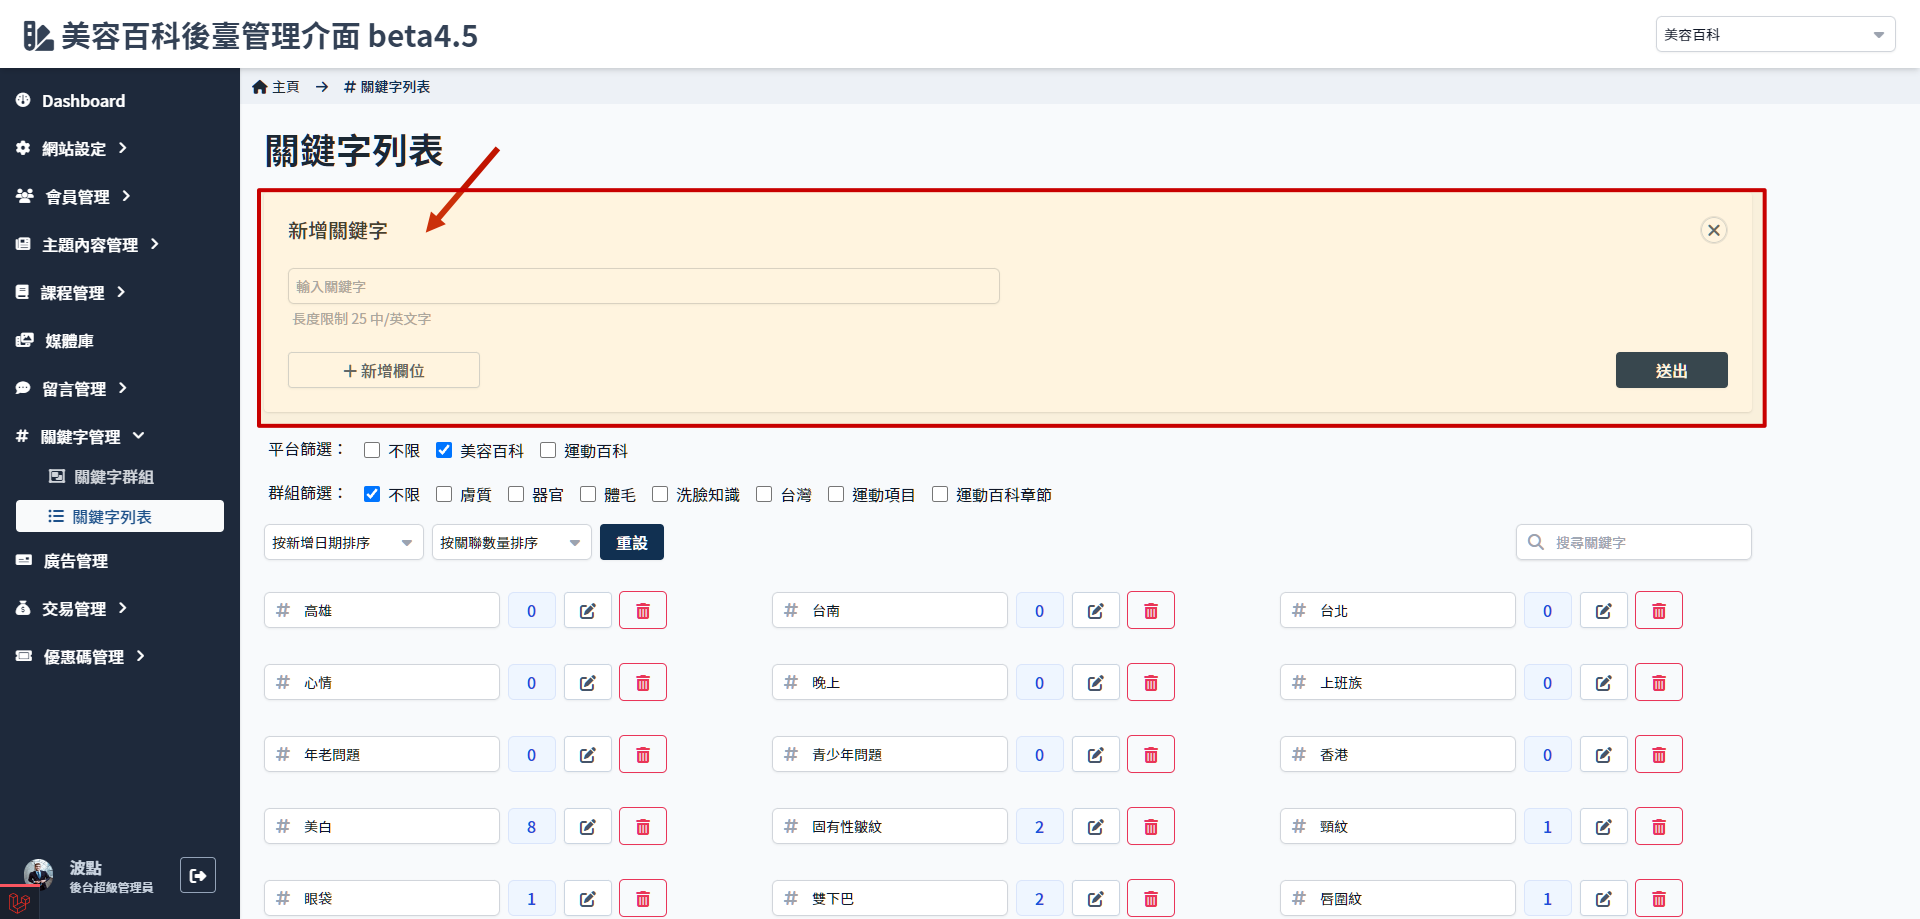Viewport: 1920px width, 919px height.
Task: Edit the 台南 keyword
Action: (1096, 610)
